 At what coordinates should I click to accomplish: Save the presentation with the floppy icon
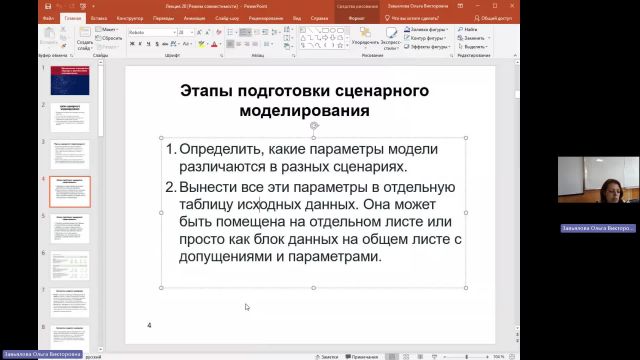(x=48, y=6)
